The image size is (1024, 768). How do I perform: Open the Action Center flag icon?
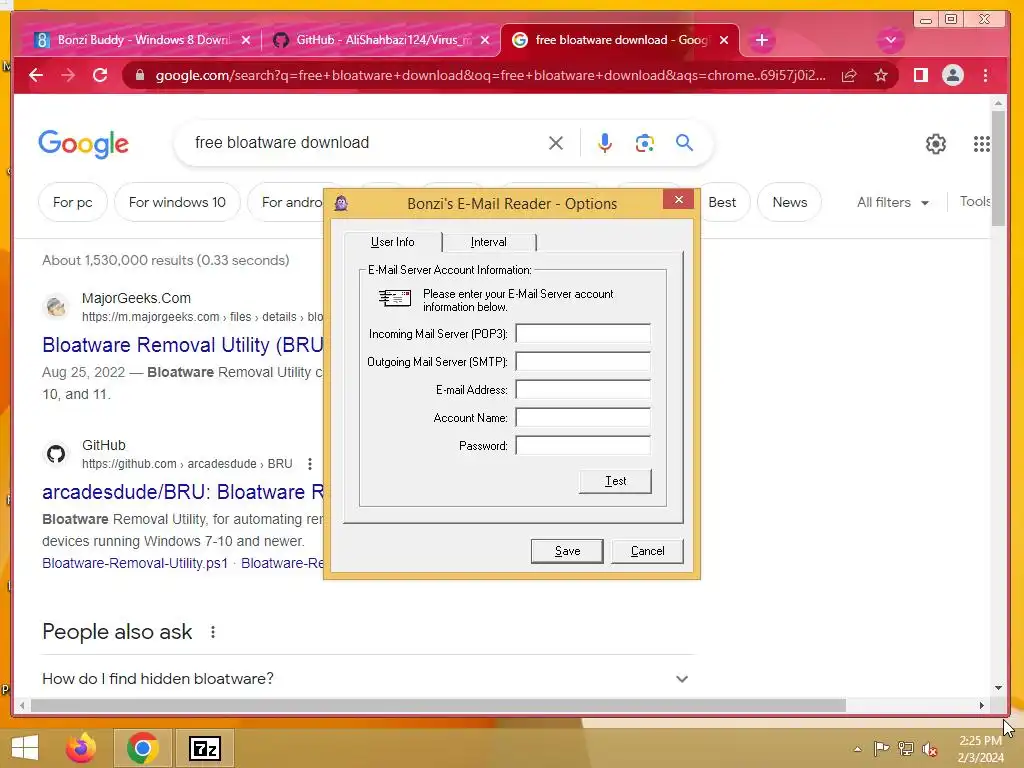[x=881, y=748]
